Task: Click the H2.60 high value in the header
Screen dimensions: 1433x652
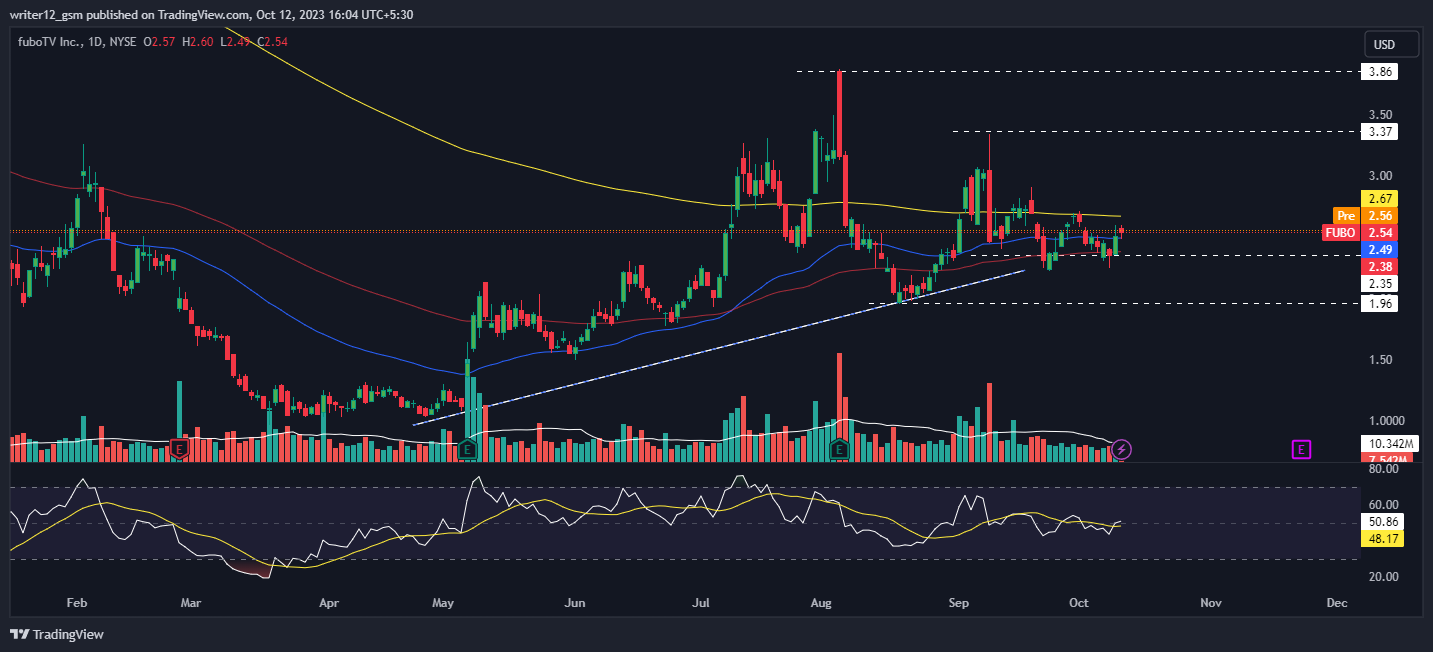Action: coord(199,43)
